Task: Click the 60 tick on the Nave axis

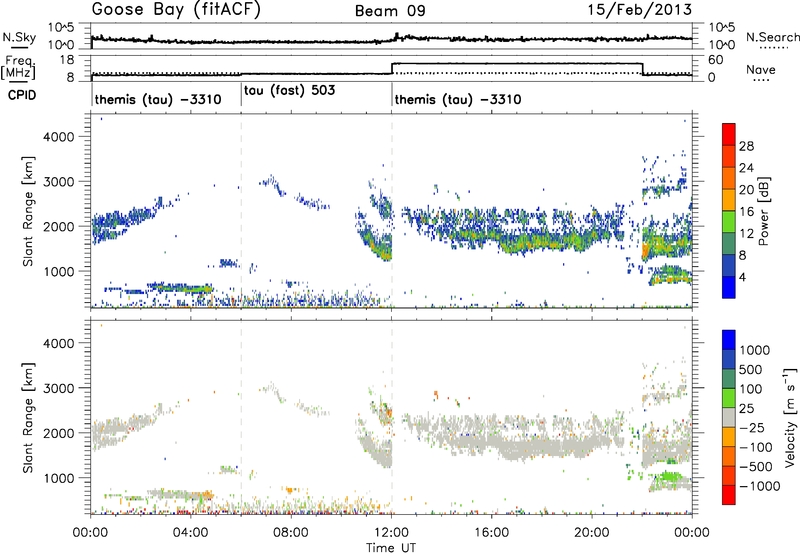Action: pos(716,60)
